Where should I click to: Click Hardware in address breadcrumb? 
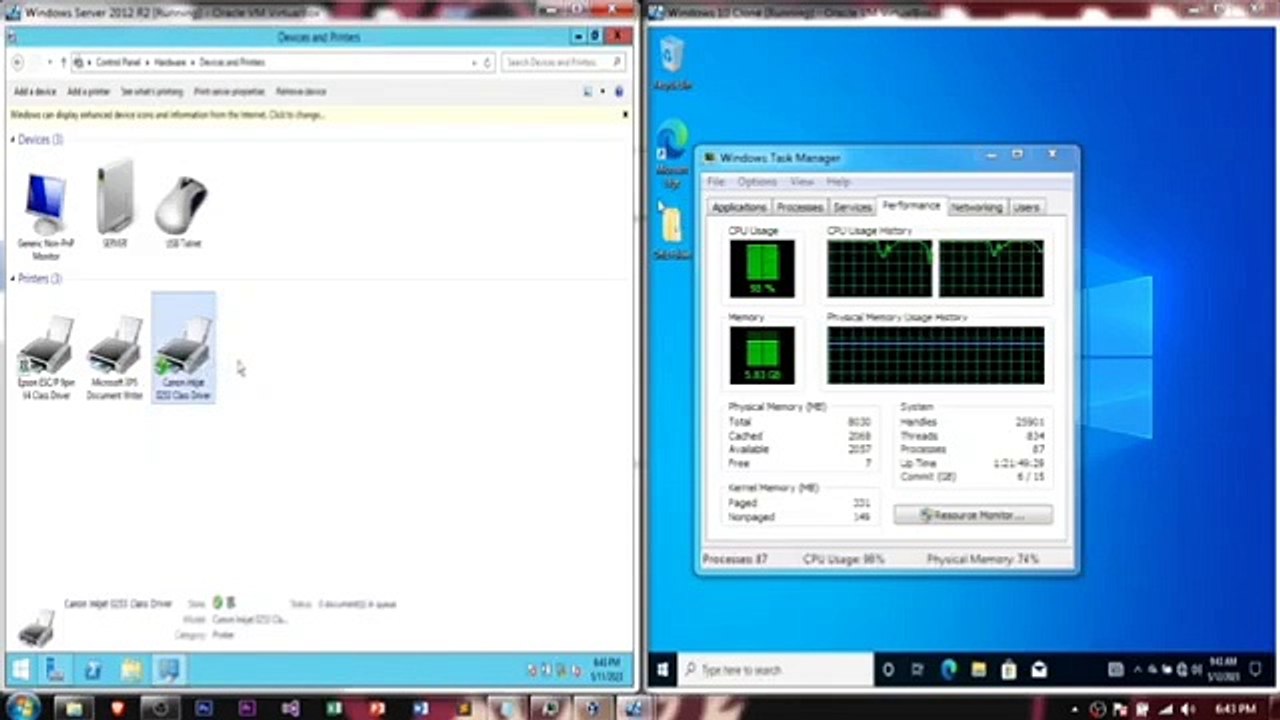(170, 62)
